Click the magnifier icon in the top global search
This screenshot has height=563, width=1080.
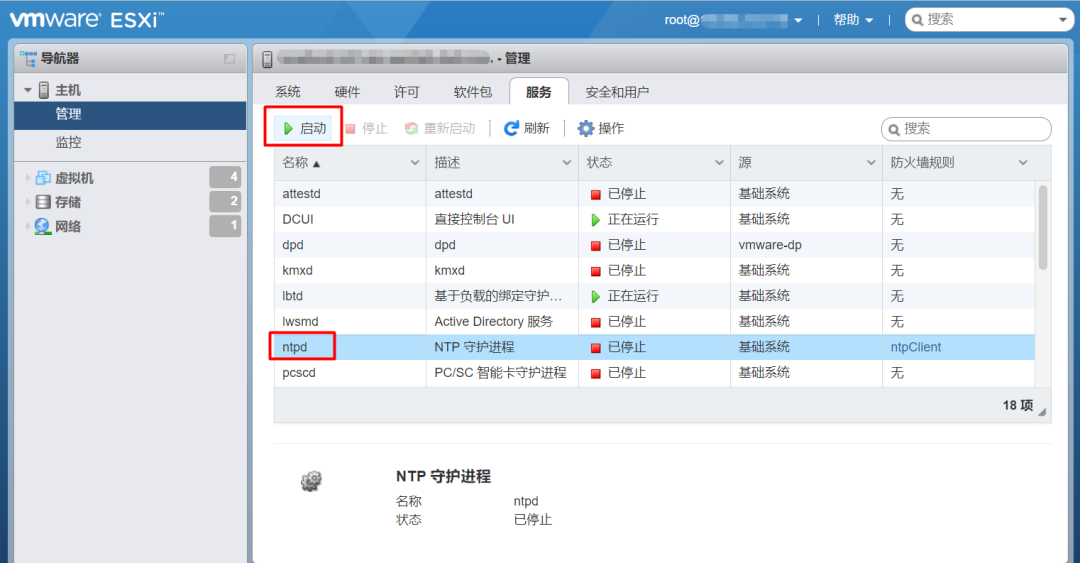[917, 20]
